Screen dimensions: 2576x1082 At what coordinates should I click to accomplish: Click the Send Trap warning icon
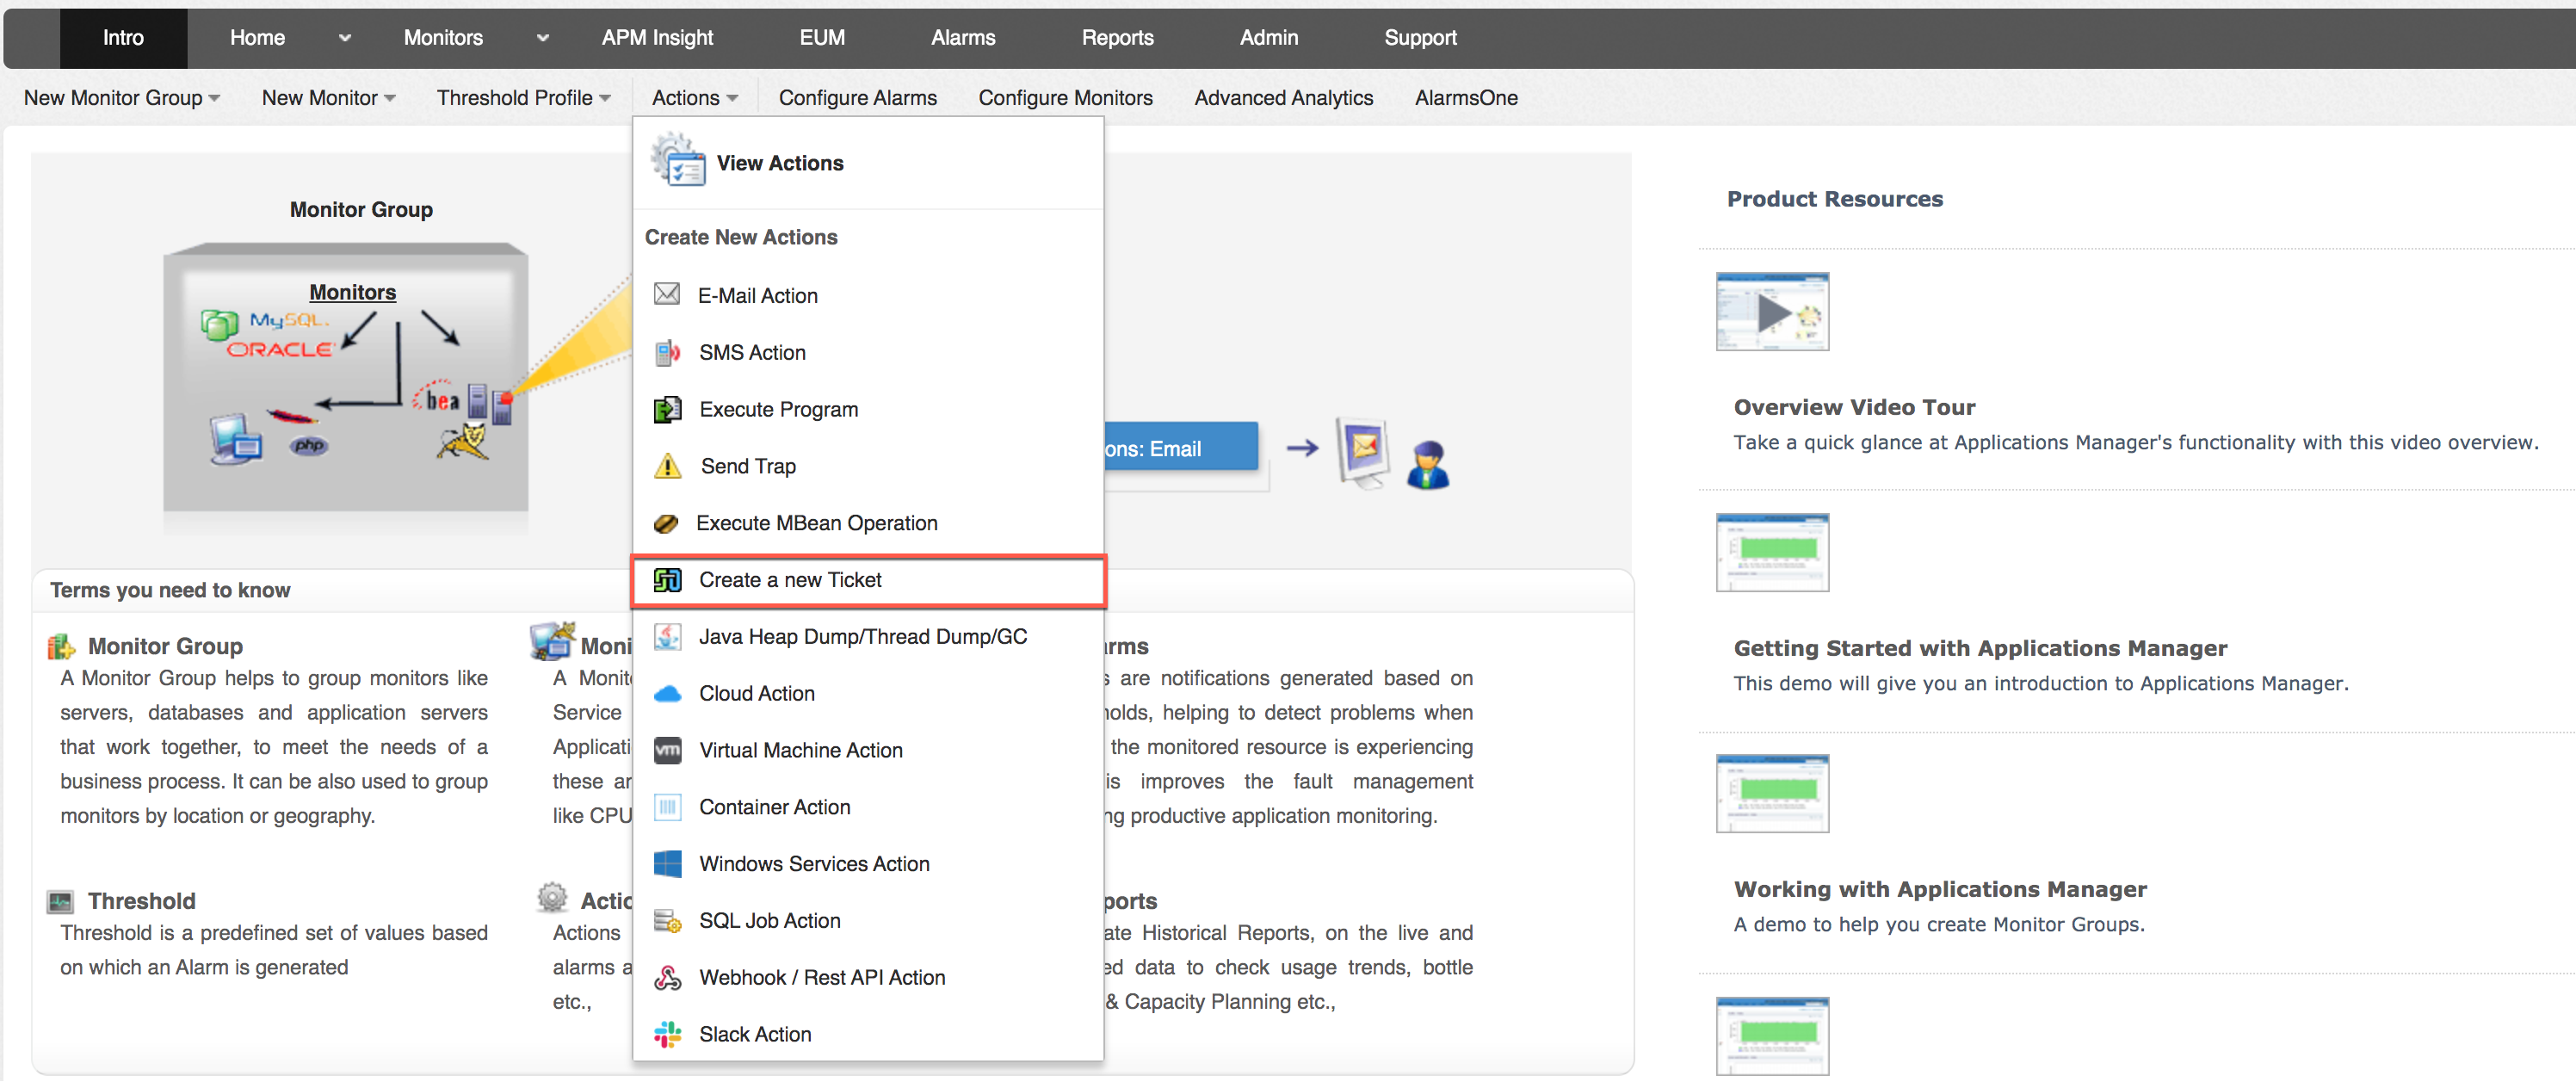pos(666,466)
